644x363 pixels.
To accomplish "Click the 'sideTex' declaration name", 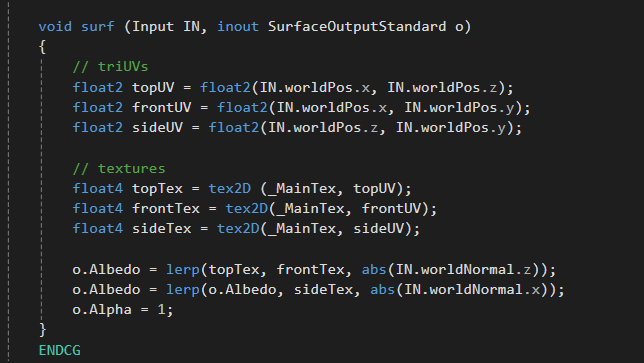I will (x=161, y=229).
